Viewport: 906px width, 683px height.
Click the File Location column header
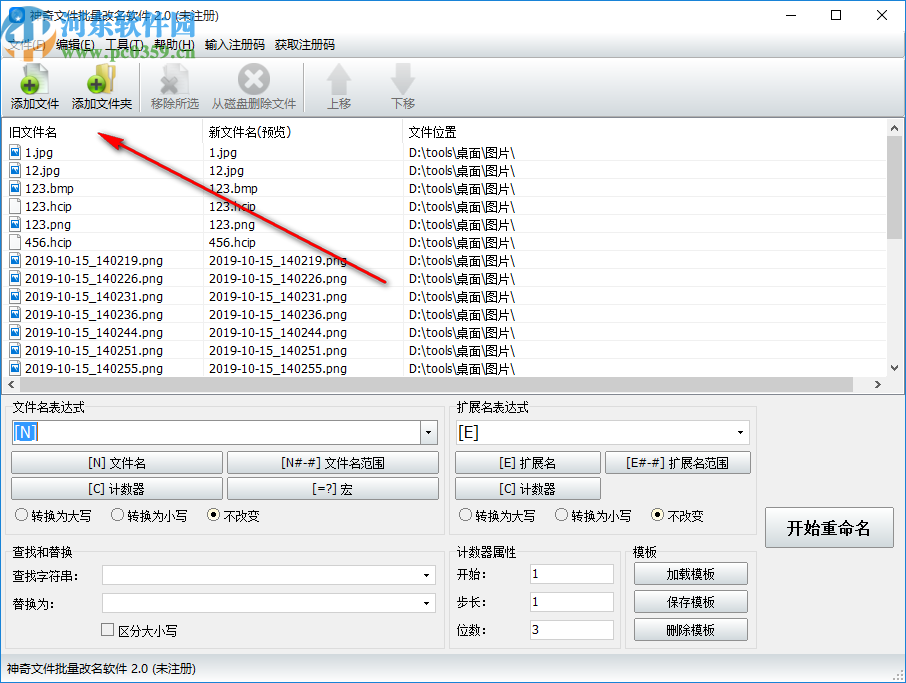644,132
